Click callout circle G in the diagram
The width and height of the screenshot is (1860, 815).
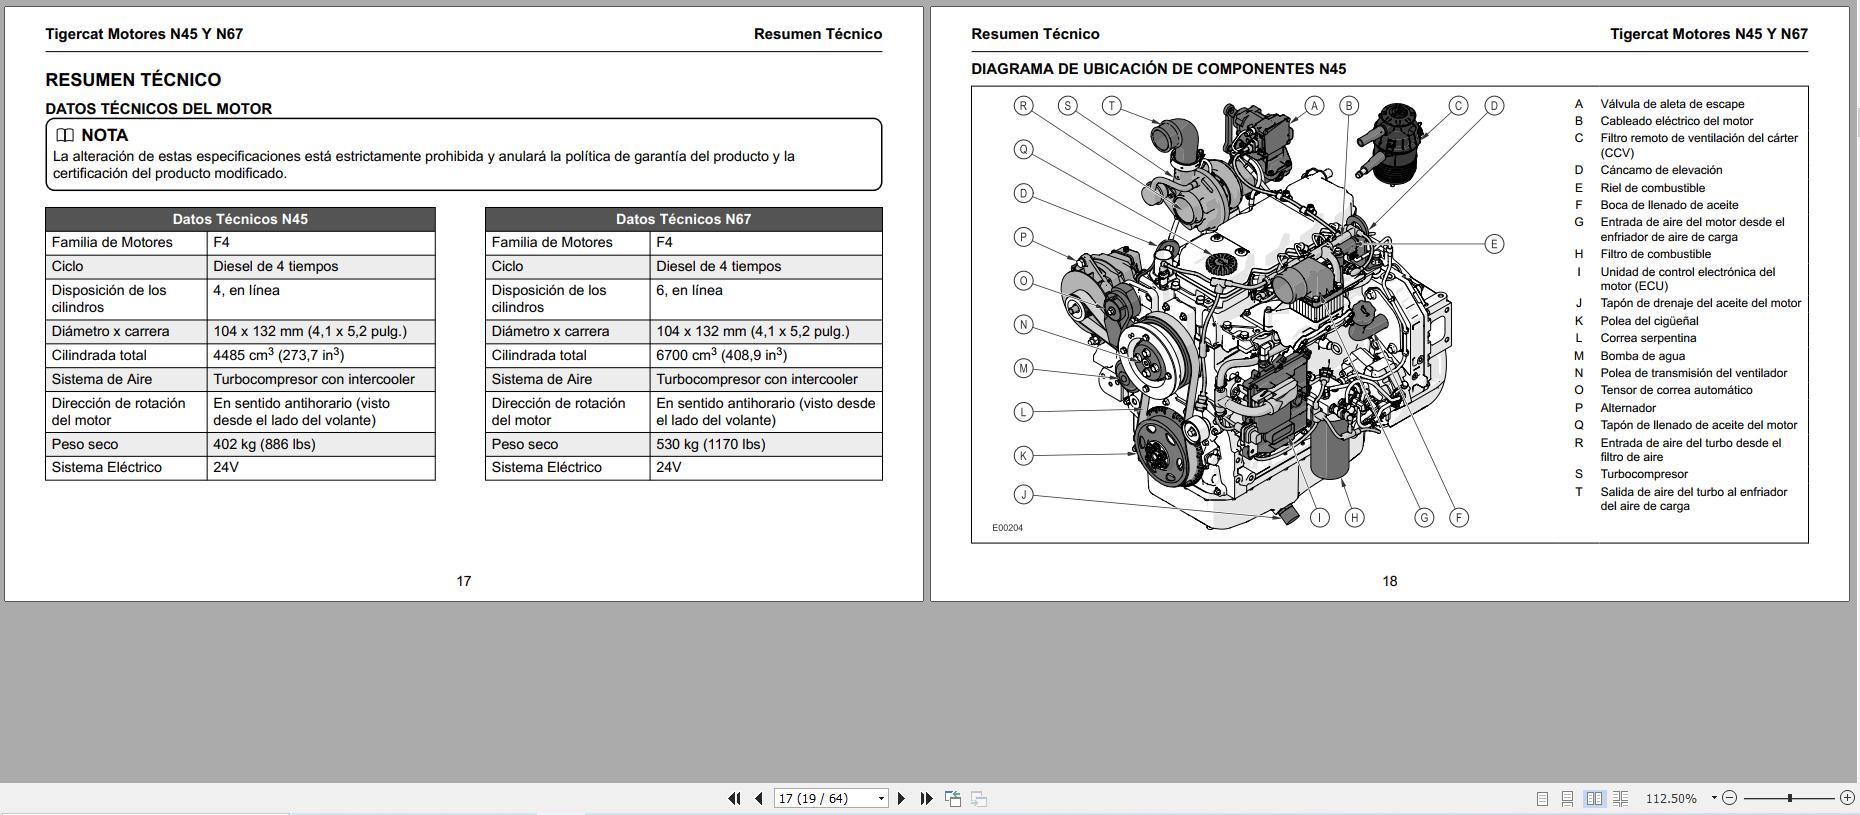coord(1424,517)
